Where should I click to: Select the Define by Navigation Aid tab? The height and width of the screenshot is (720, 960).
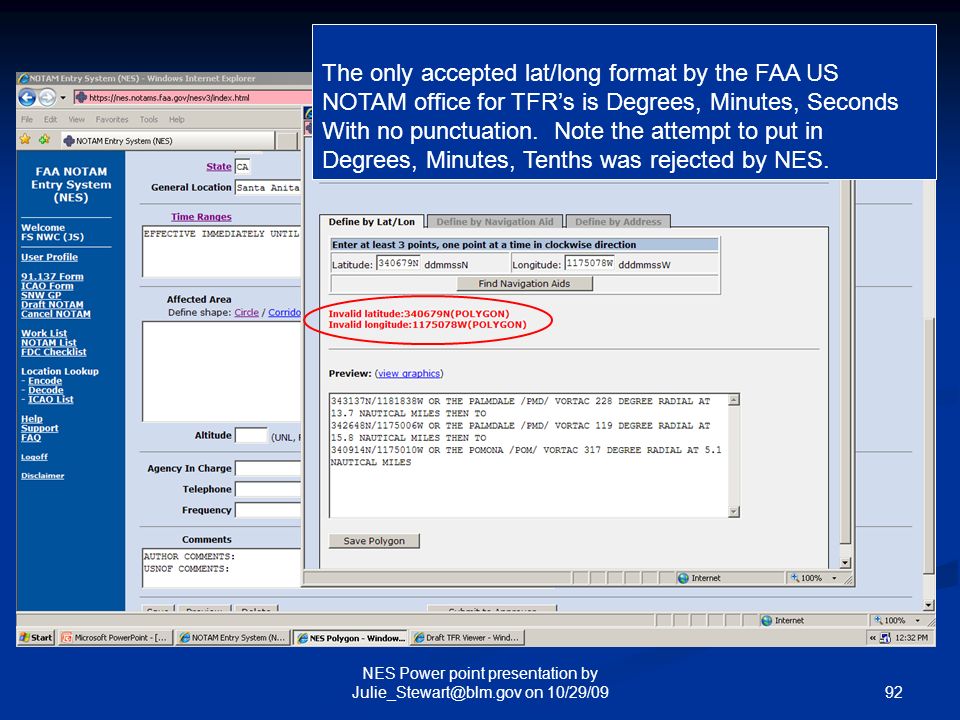[495, 222]
